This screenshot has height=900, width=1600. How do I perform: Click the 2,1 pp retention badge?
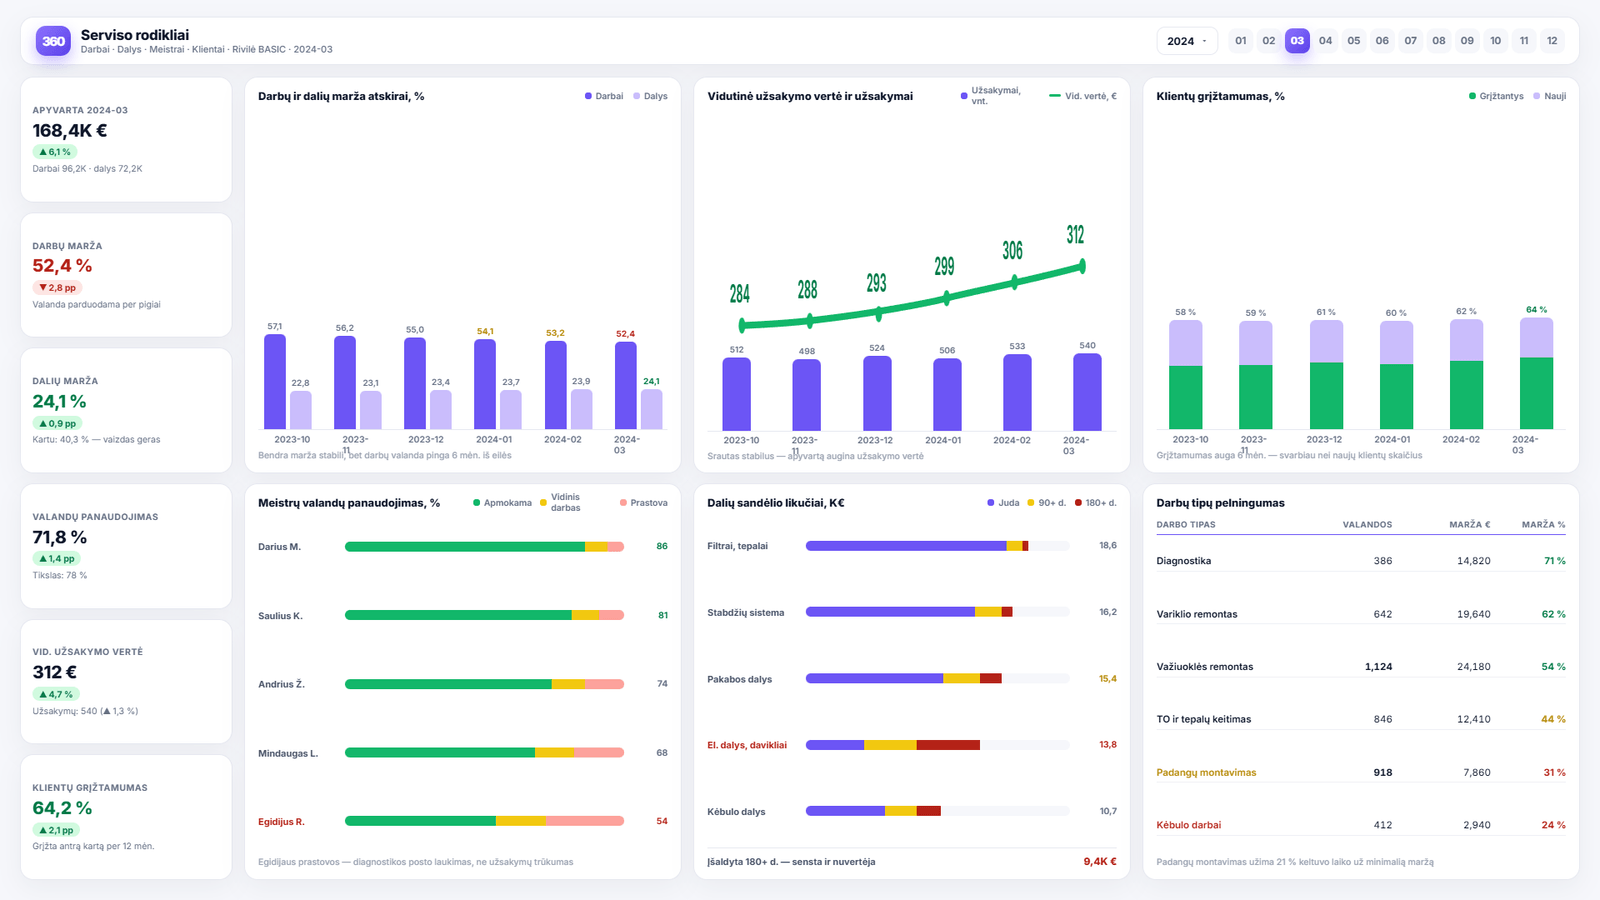click(56, 830)
